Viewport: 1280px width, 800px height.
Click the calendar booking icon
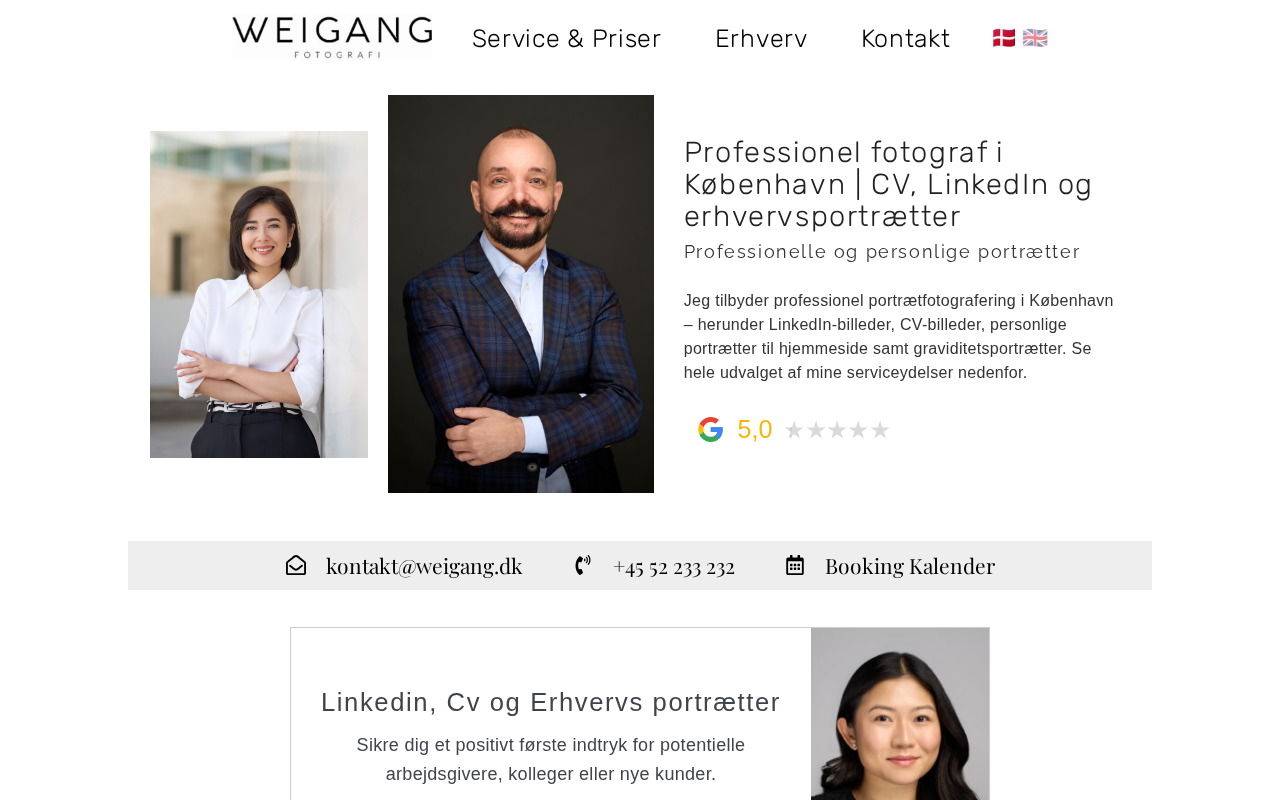pos(795,566)
